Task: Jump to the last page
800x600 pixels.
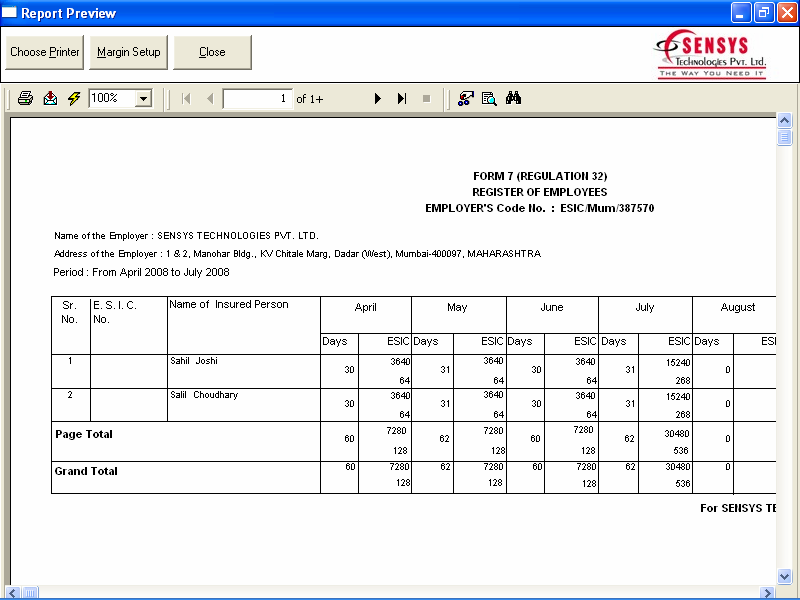Action: coord(402,98)
